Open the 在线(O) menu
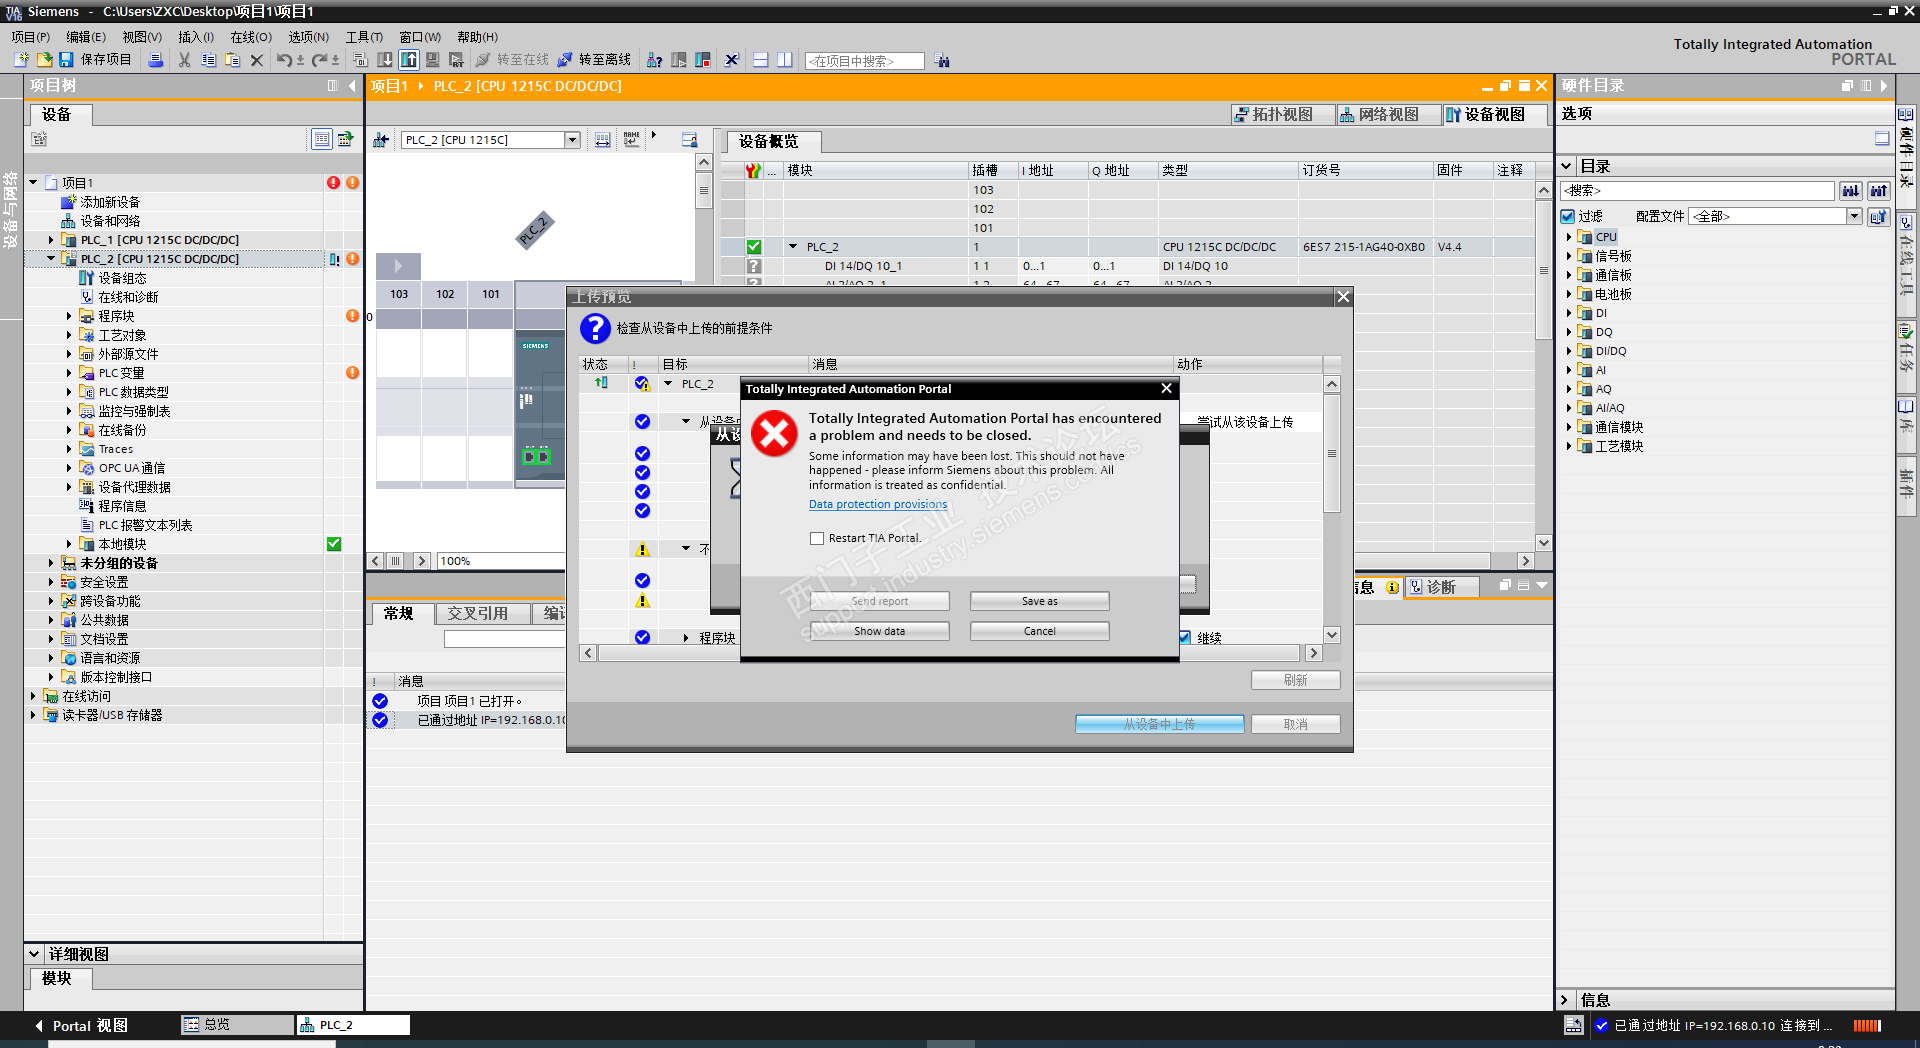The height and width of the screenshot is (1048, 1920). coord(251,37)
